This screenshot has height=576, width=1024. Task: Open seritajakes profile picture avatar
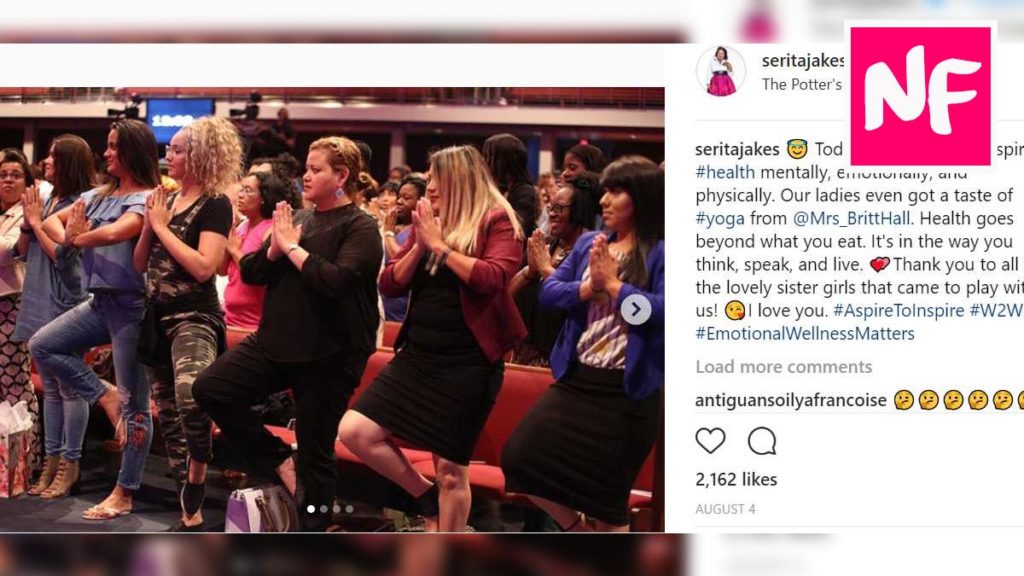point(721,71)
